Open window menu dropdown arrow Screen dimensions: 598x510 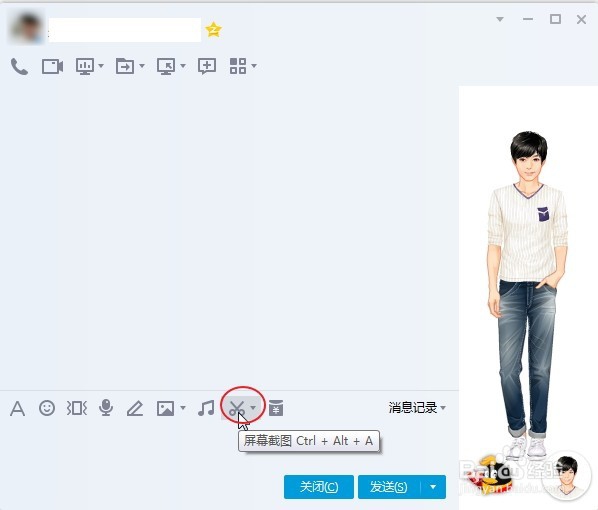(x=500, y=19)
